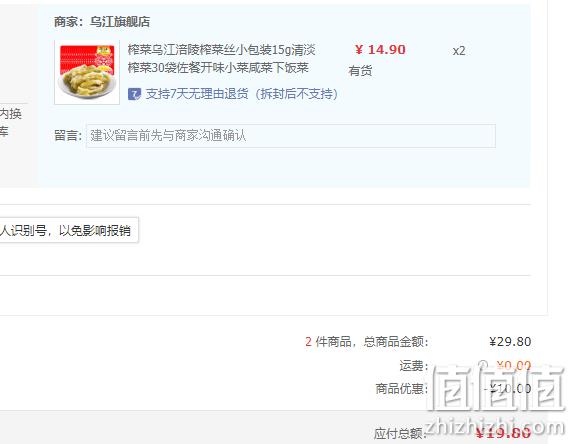574x444 pixels.
Task: Click the 7-day return policy icon
Action: pyautogui.click(x=134, y=94)
